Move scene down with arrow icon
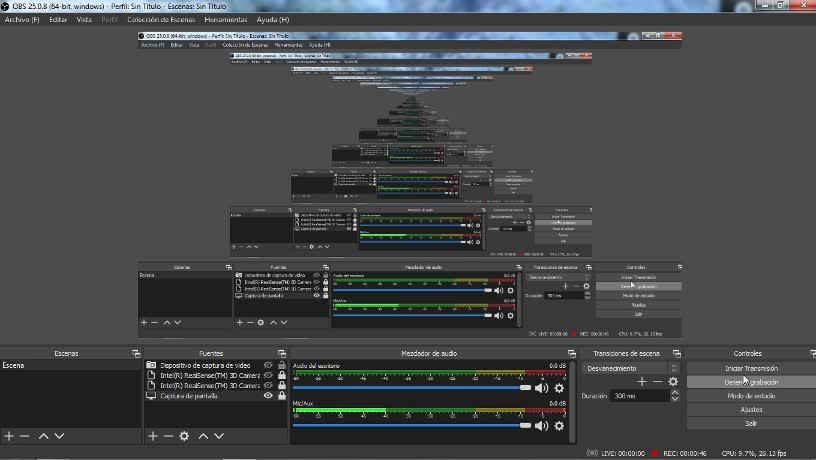The width and height of the screenshot is (816, 460). pos(59,436)
